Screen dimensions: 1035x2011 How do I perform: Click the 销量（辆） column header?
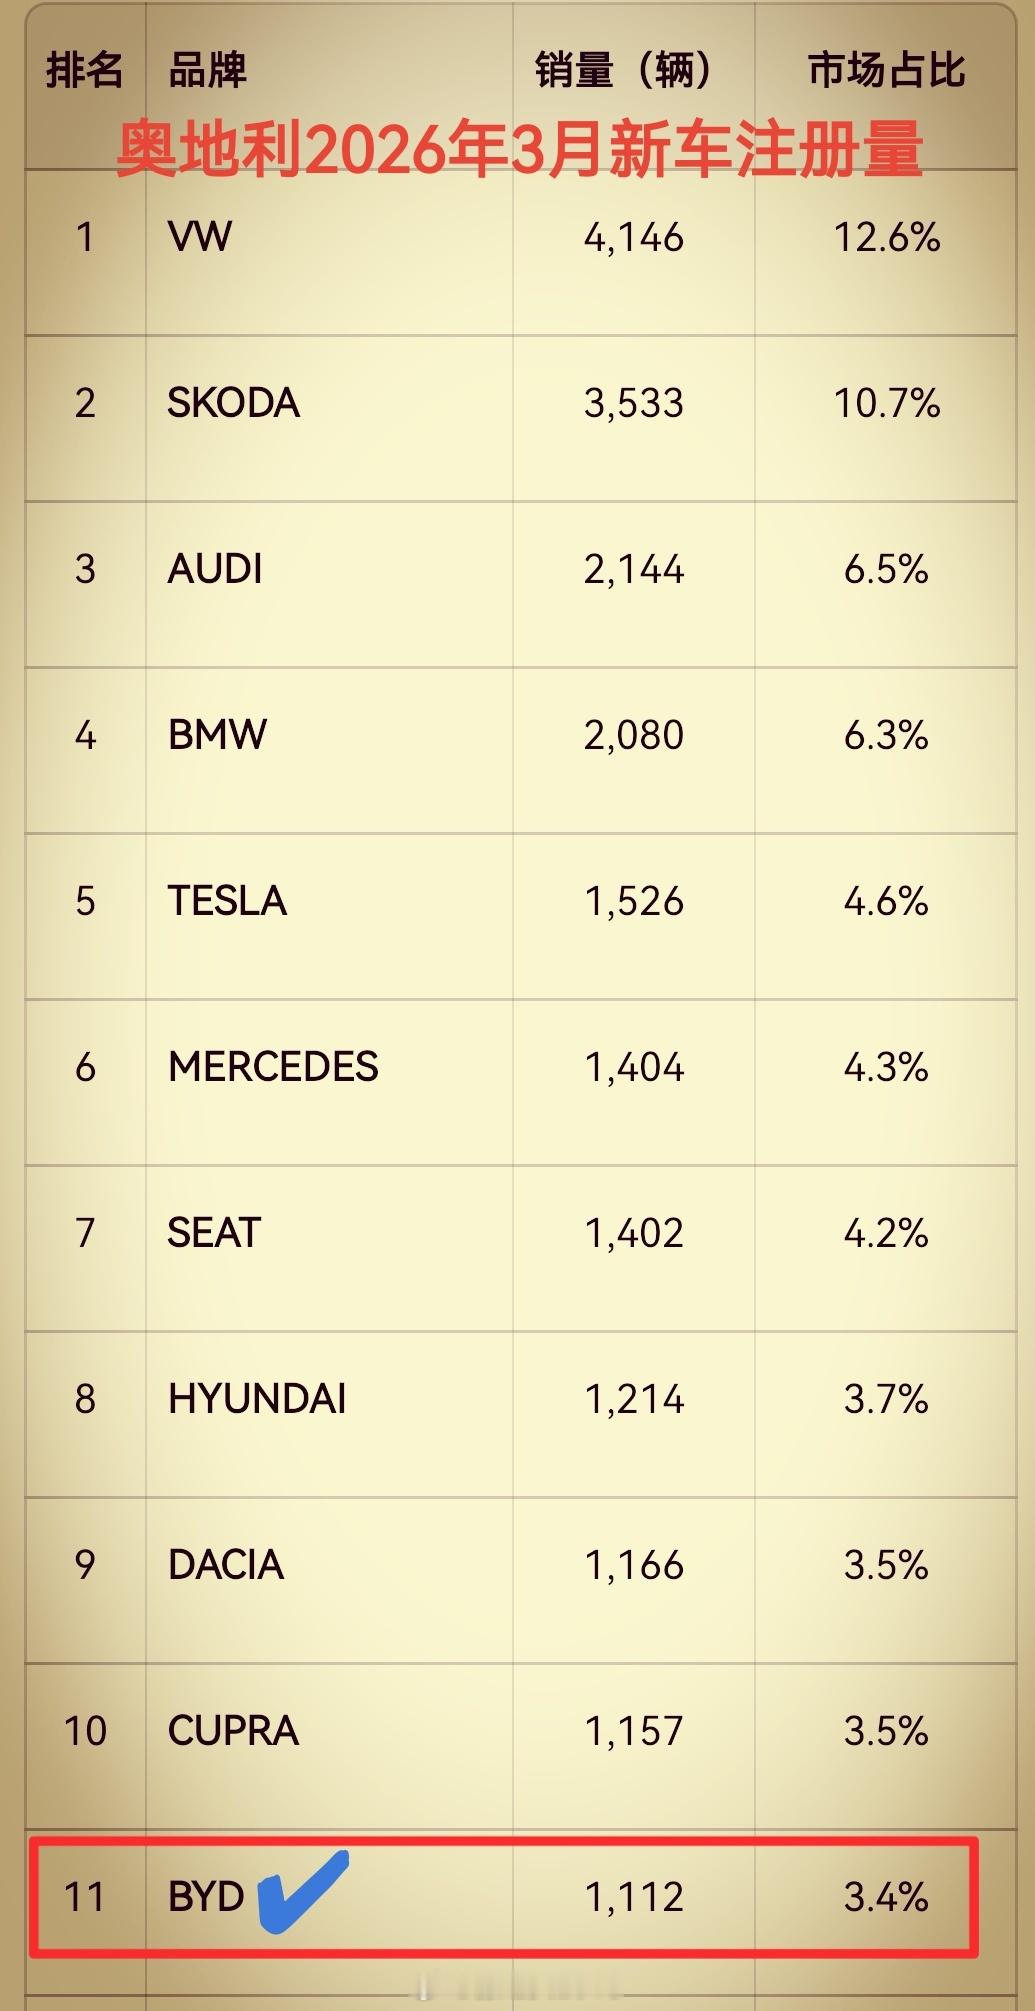pos(623,70)
